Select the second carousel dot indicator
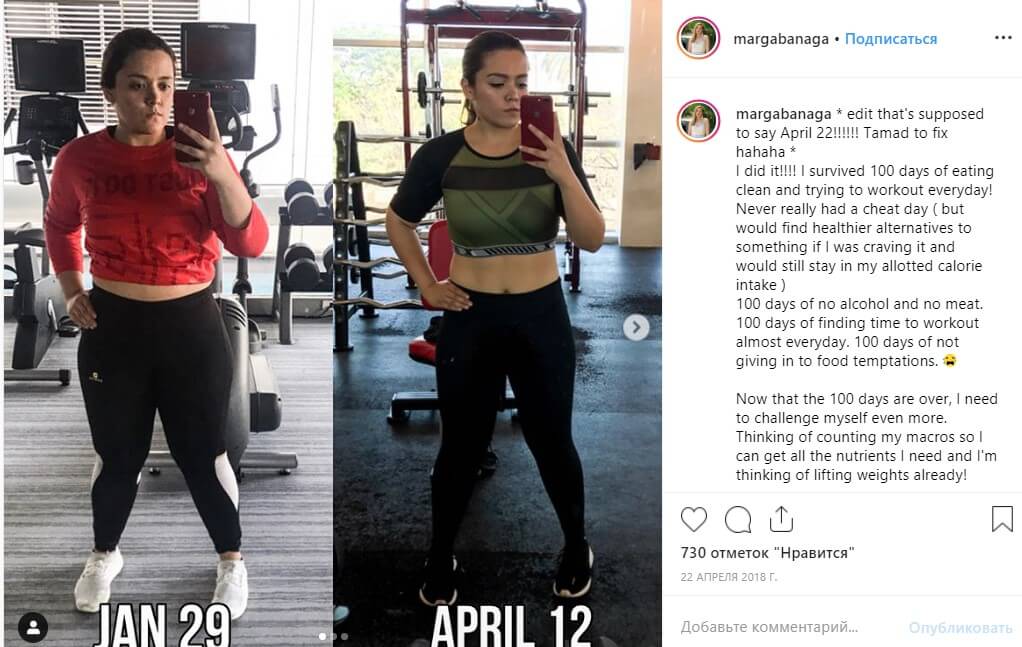Viewport: 1022px width, 647px height. [334, 636]
